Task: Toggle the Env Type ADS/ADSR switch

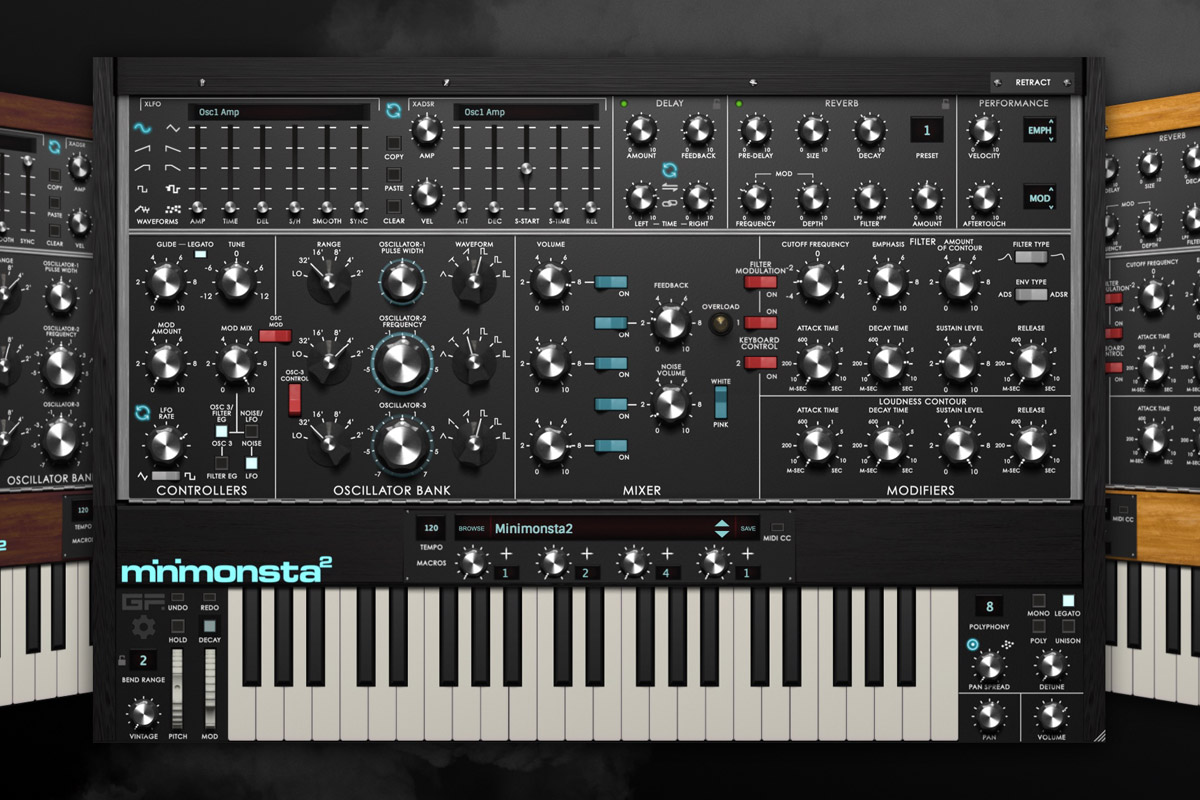Action: pyautogui.click(x=1030, y=295)
